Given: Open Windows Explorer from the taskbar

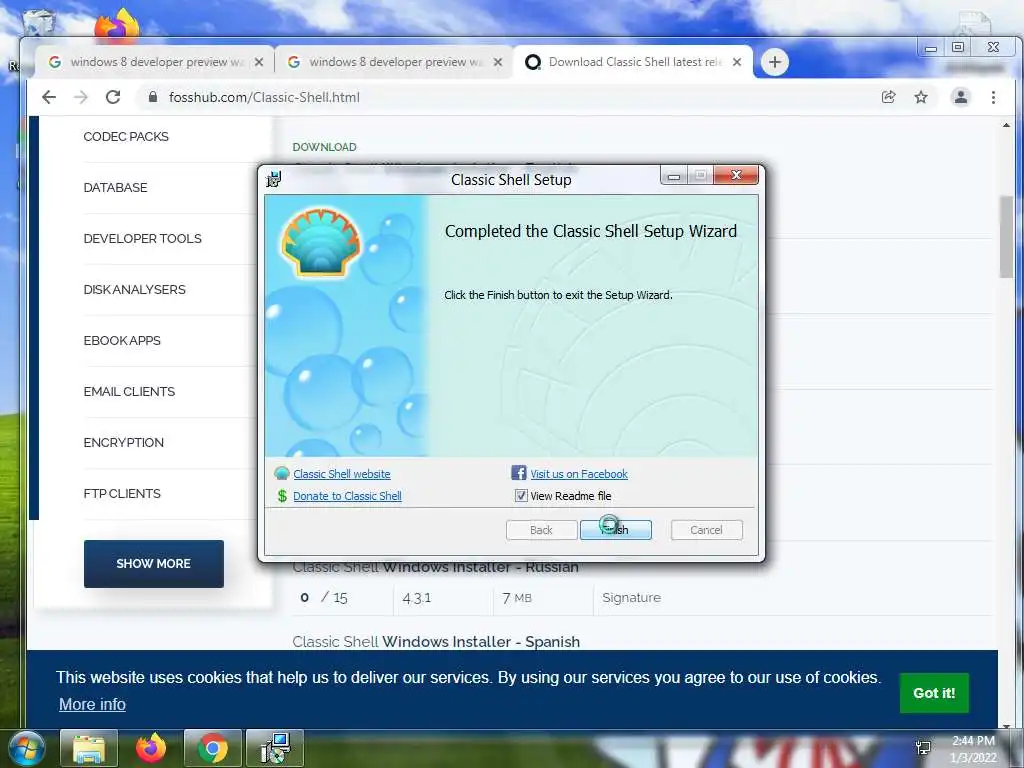Looking at the screenshot, I should click(89, 748).
